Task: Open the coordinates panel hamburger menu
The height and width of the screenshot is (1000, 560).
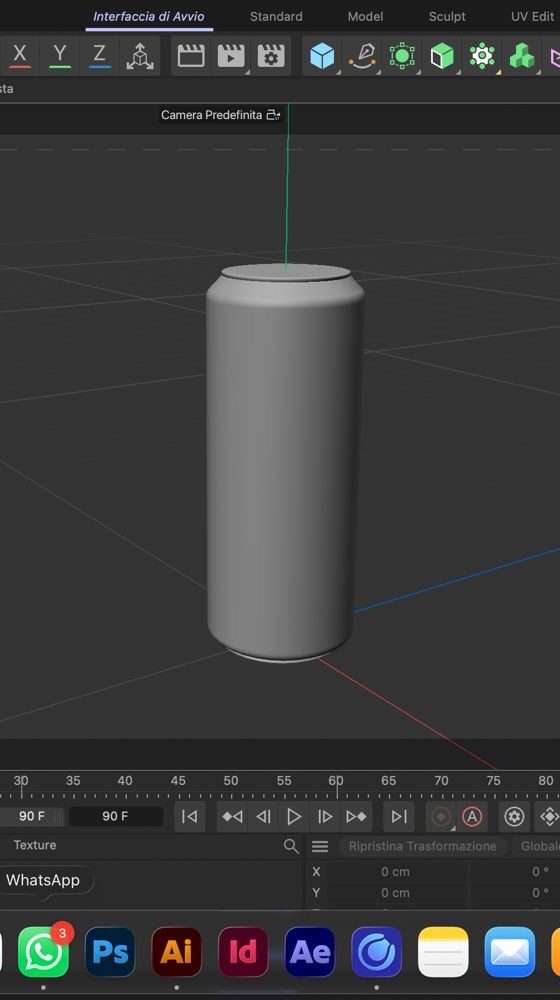Action: pyautogui.click(x=320, y=846)
